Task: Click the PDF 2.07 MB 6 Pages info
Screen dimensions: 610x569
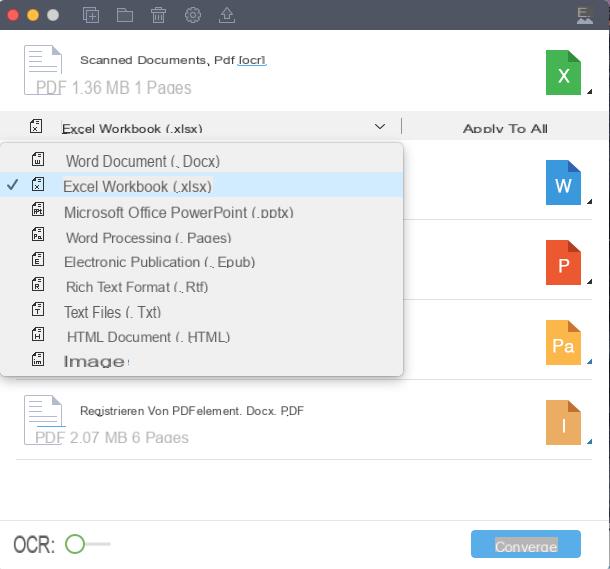Action: click(112, 438)
